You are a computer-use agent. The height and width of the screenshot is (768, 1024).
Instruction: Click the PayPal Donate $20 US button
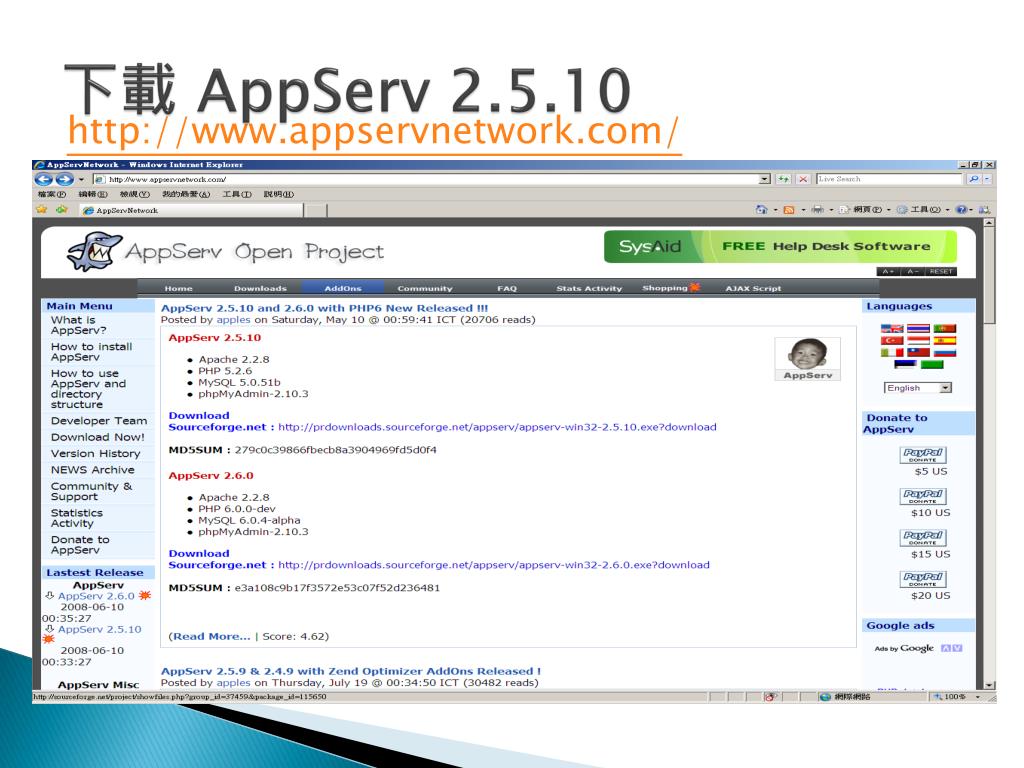(922, 579)
